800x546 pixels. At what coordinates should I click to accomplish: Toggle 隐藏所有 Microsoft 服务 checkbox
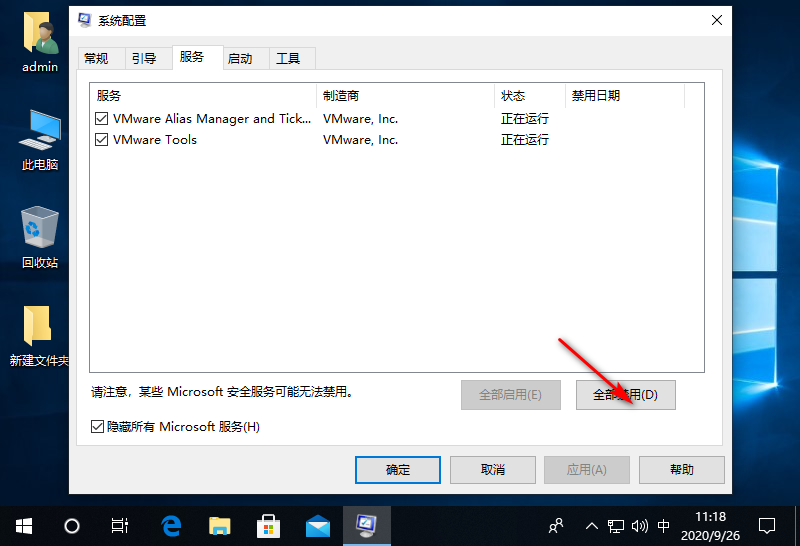(97, 427)
